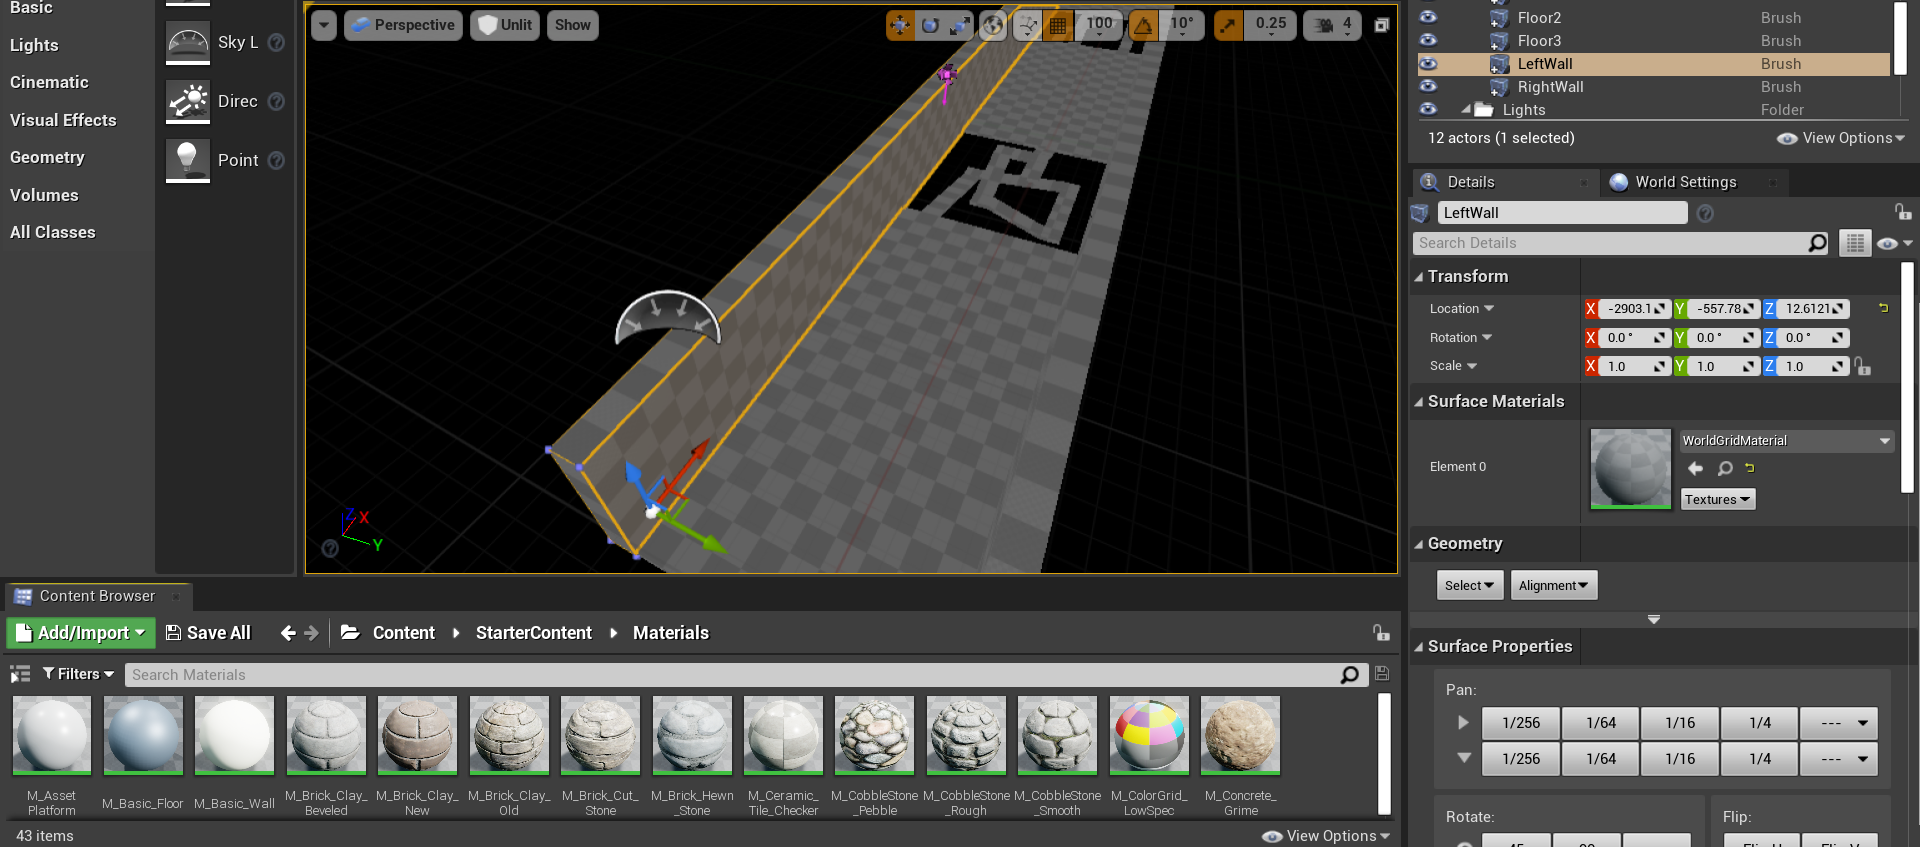The image size is (1920, 847).
Task: Open scale snap 0.25 dropdown
Action: pos(1271,25)
